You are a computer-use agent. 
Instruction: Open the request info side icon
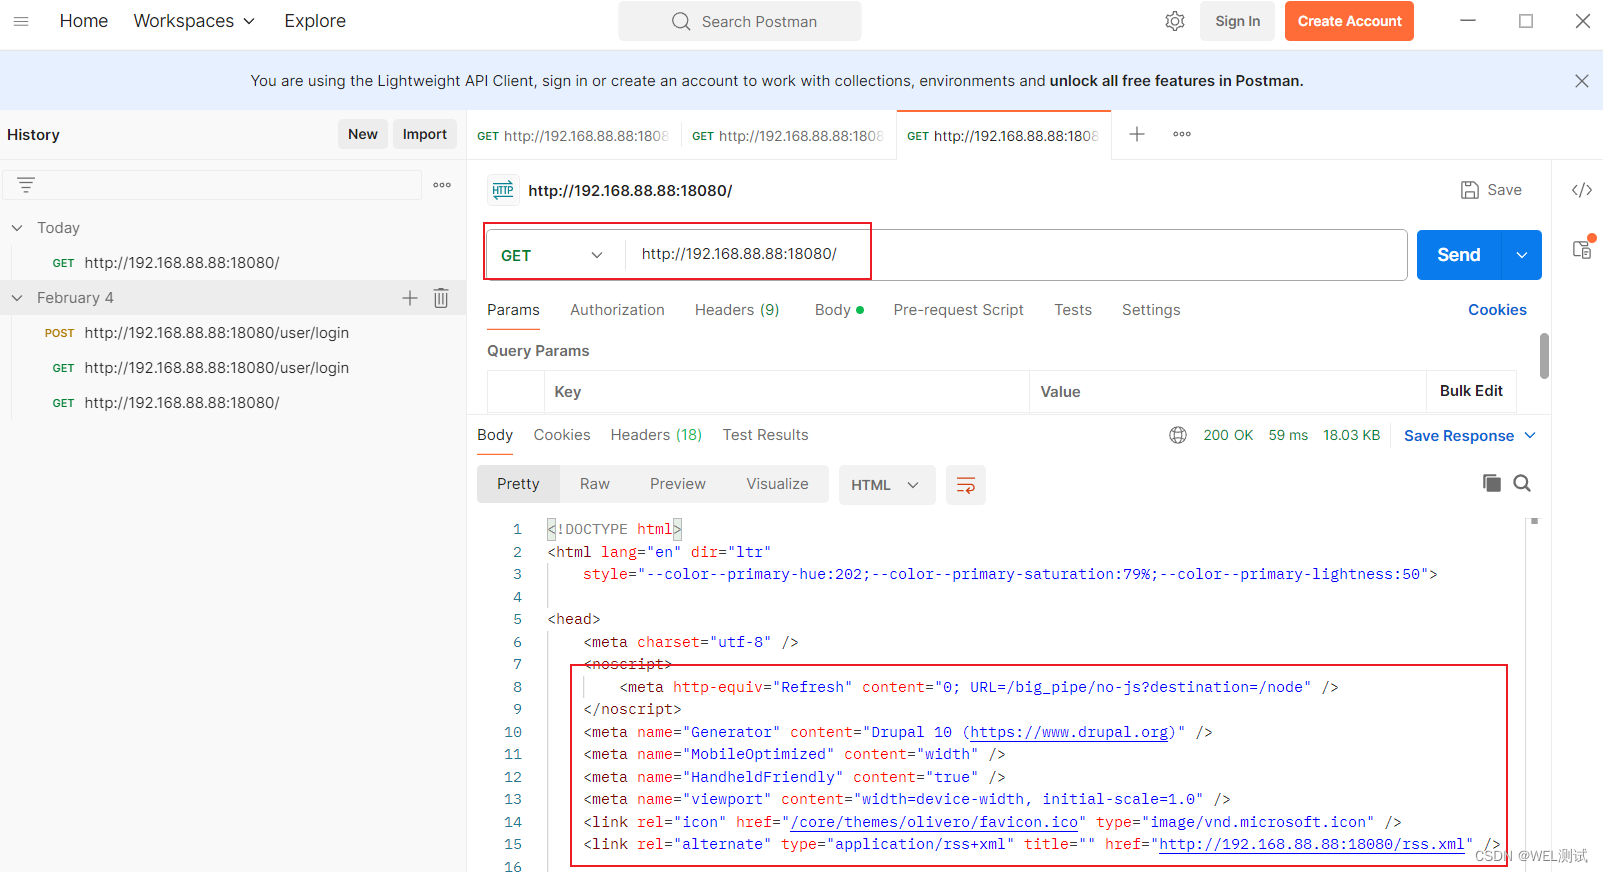coord(1583,248)
